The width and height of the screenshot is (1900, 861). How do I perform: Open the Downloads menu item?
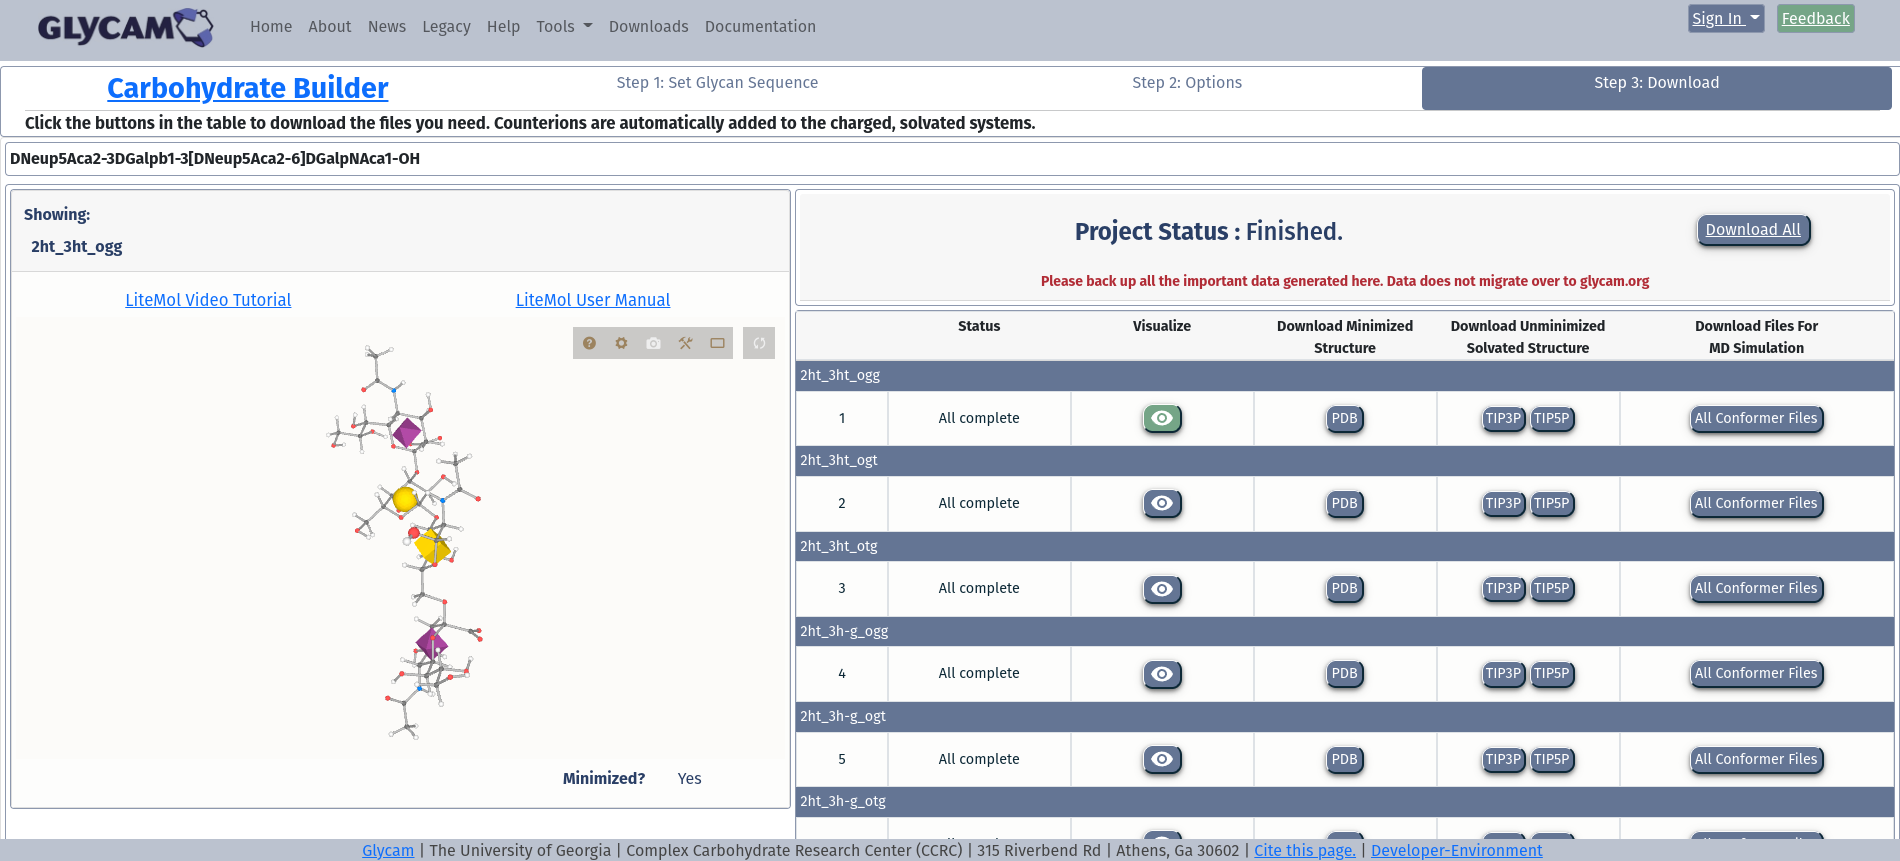point(648,27)
